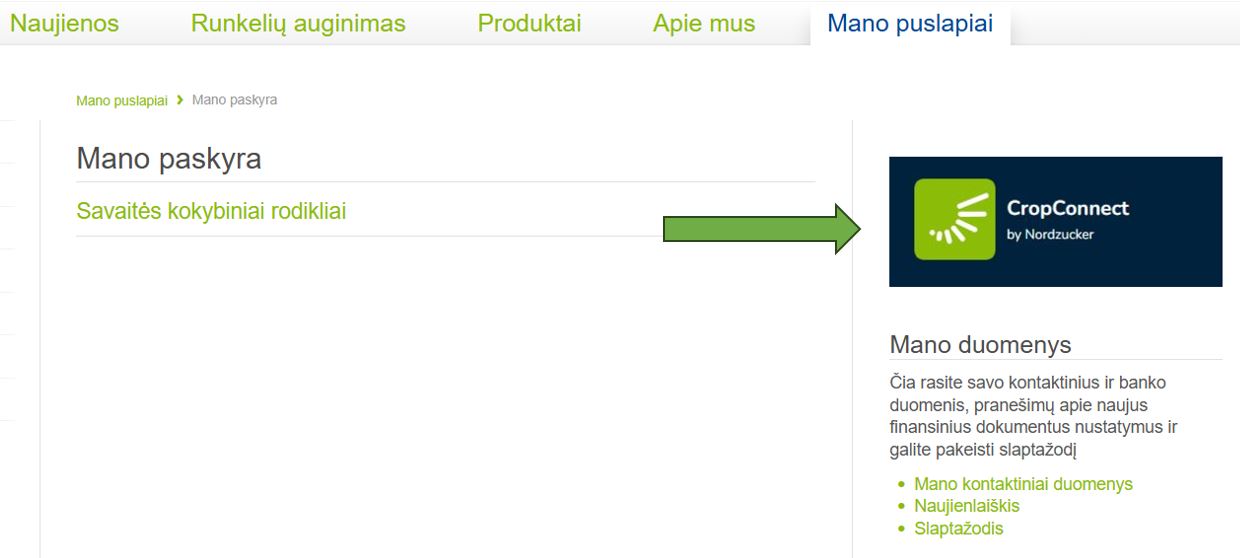The image size is (1240, 558).
Task: Open the Produktai menu tab
Action: click(529, 23)
